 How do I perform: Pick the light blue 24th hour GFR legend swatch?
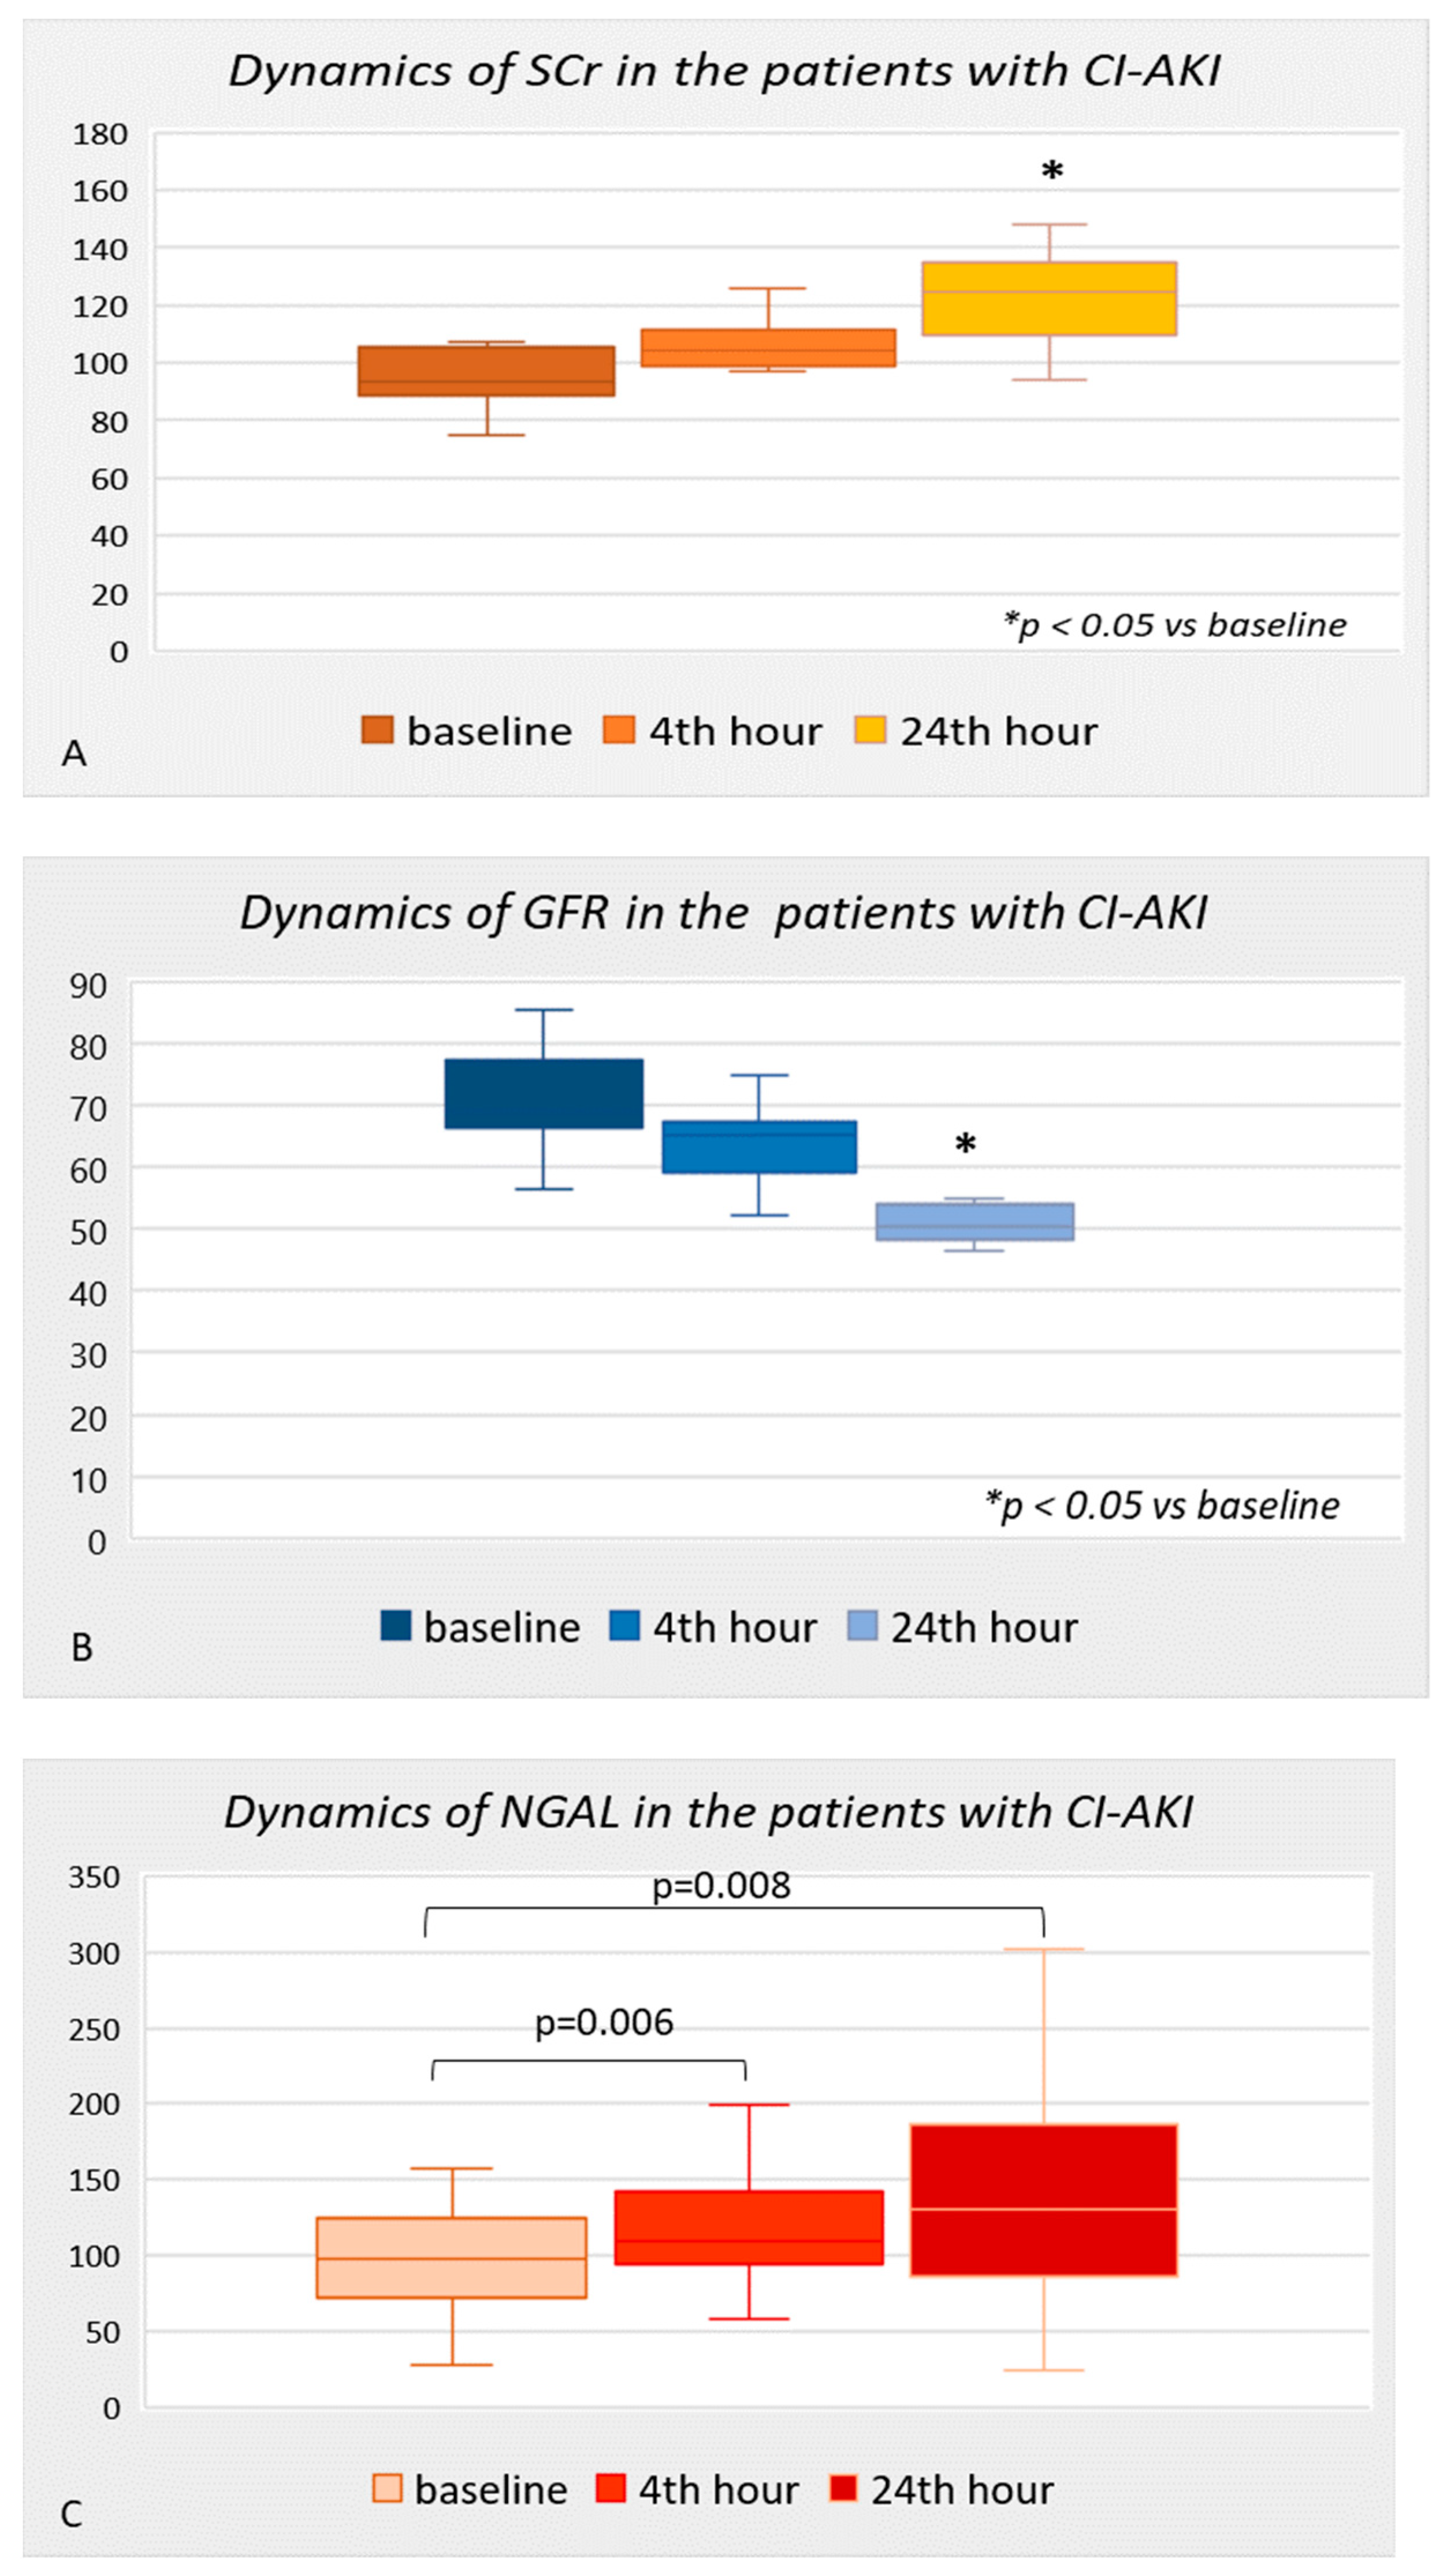(862, 1626)
